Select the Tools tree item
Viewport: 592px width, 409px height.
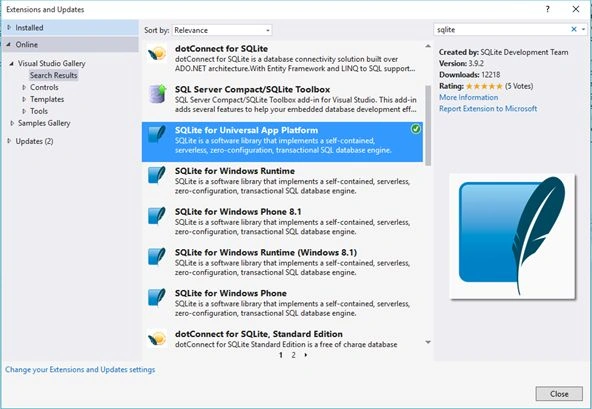pos(39,111)
